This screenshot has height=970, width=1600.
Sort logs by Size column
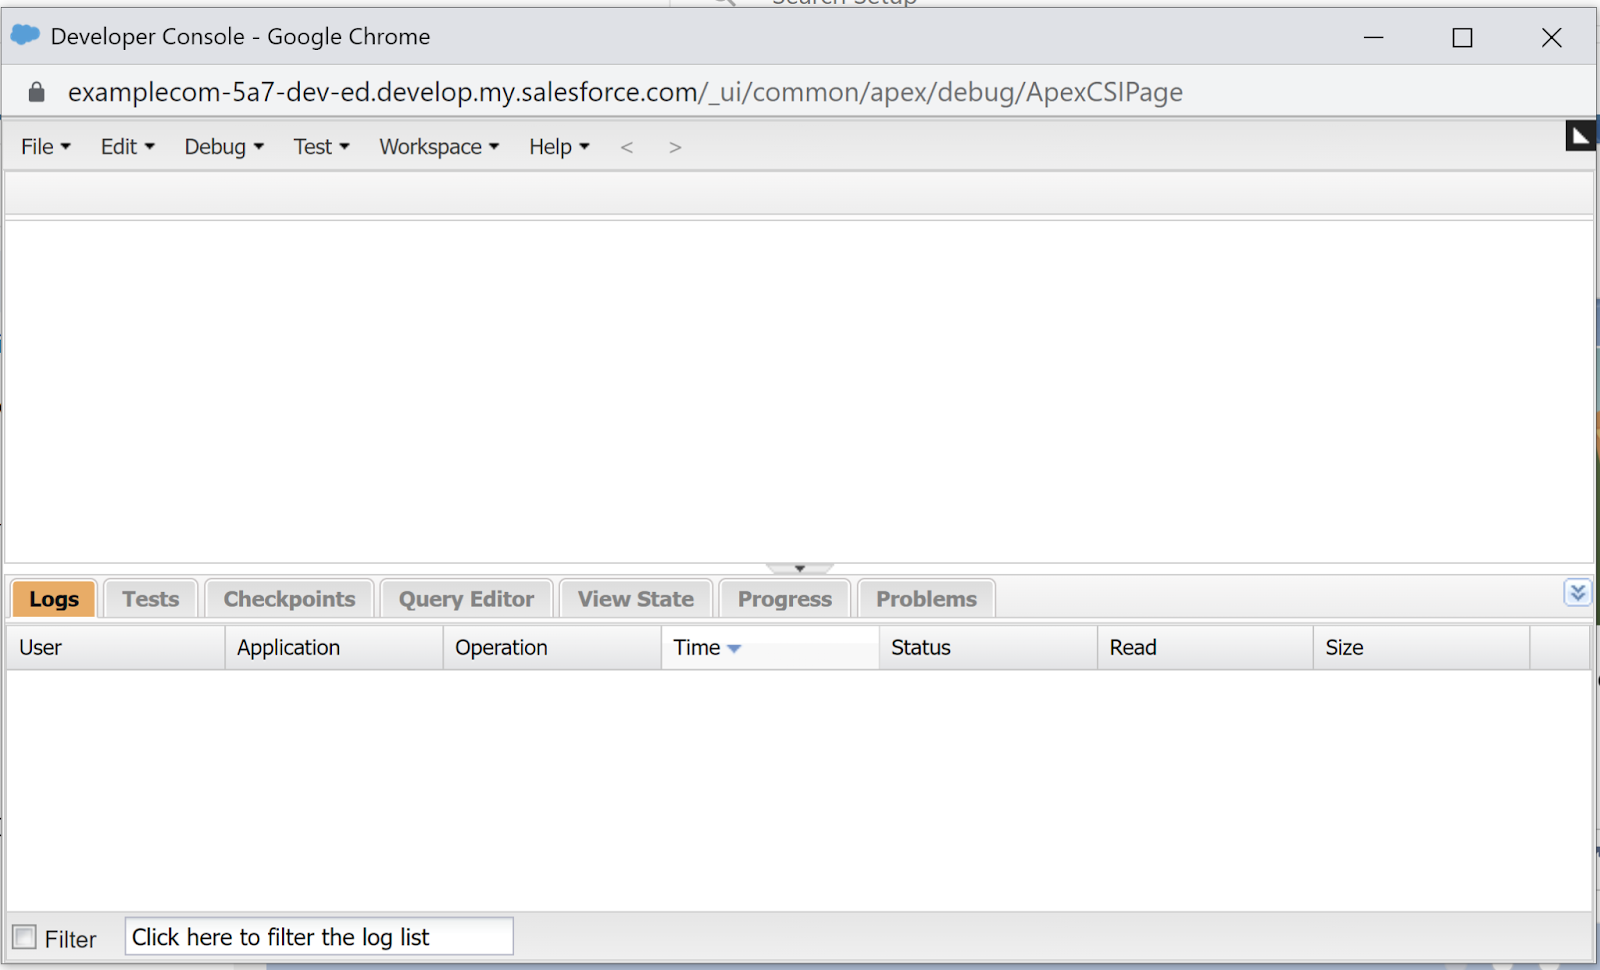click(x=1422, y=648)
